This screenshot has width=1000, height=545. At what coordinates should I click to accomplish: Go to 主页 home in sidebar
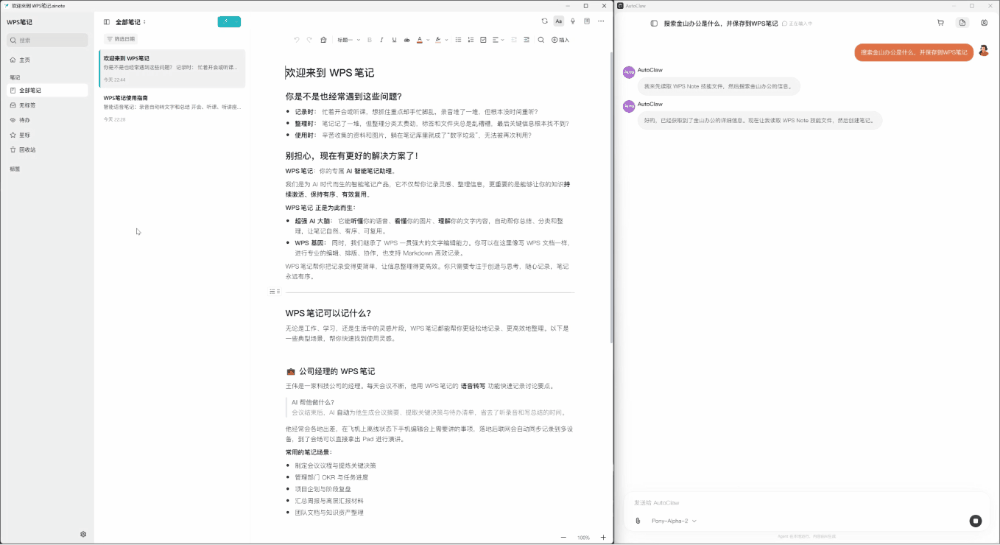click(47, 60)
